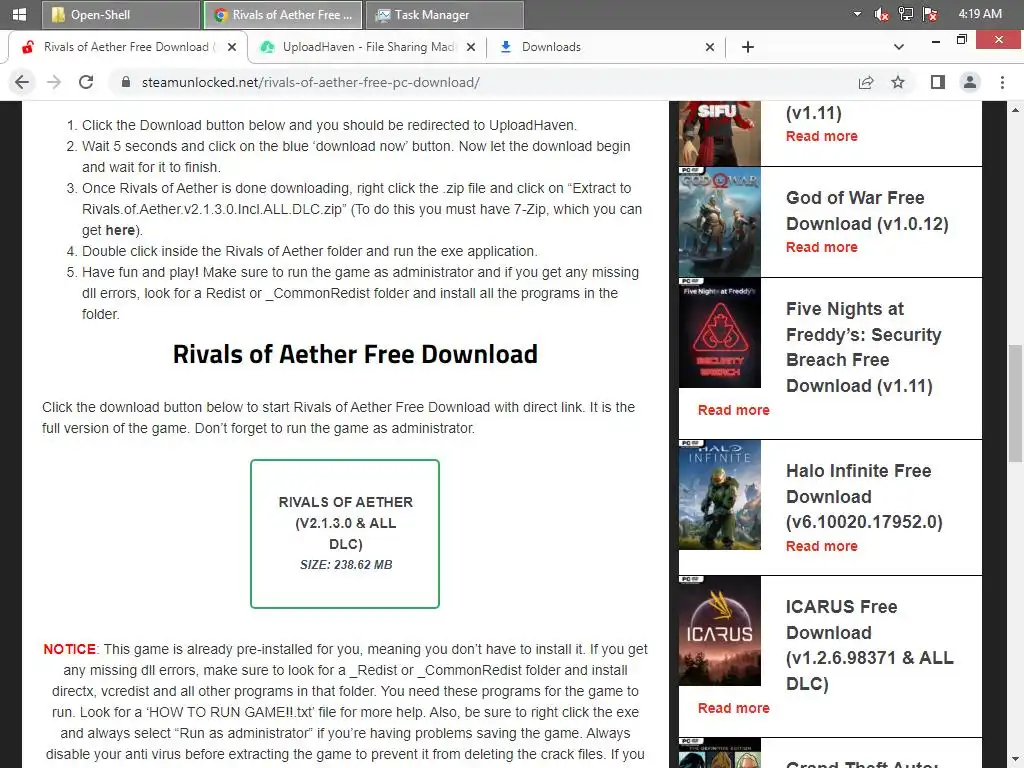
Task: Open the God of War cover thumbnail
Action: click(x=720, y=222)
